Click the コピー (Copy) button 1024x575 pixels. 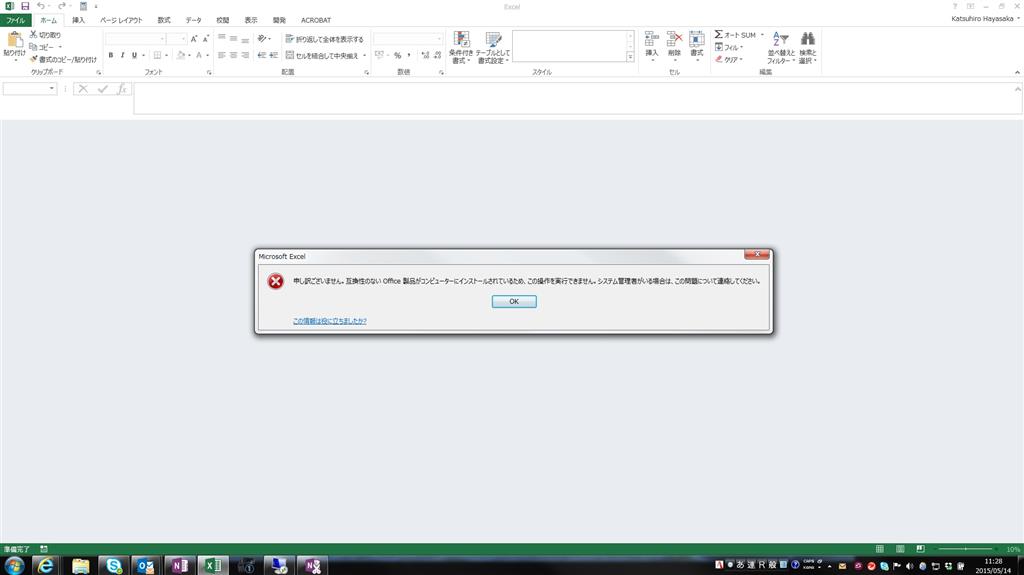pos(42,47)
